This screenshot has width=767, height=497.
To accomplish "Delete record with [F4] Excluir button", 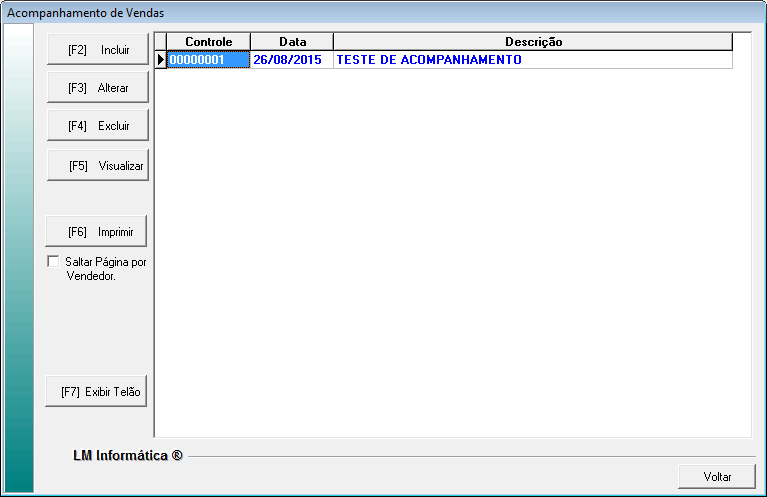I will [x=98, y=126].
